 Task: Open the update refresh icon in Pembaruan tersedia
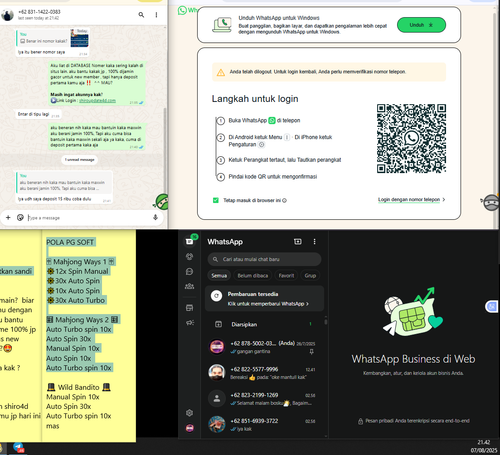(x=217, y=295)
